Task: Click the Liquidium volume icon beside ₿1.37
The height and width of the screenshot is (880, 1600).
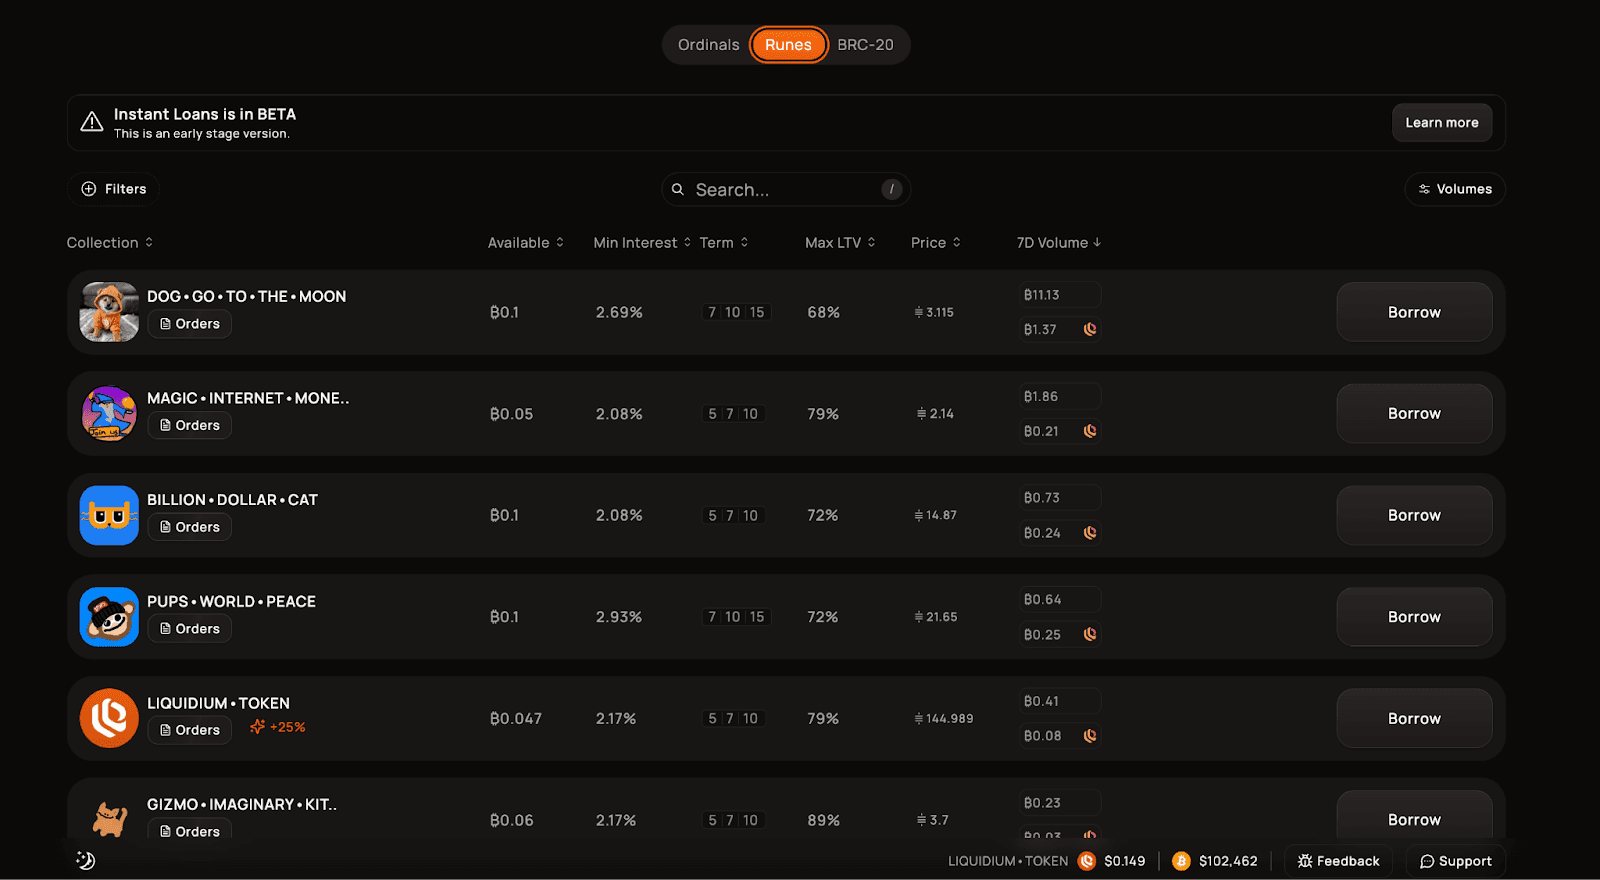Action: point(1090,329)
